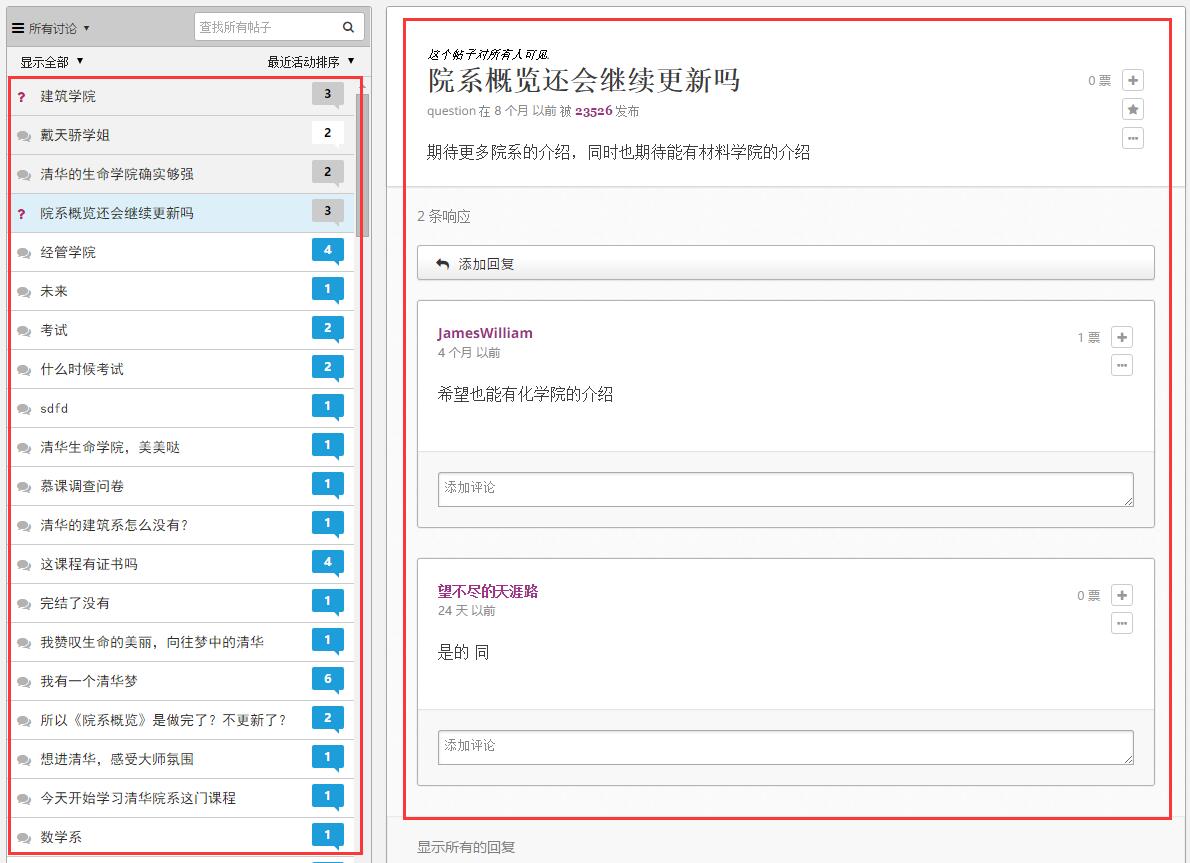Click the search magnifier icon
Screen dimensions: 1190x863
point(348,27)
